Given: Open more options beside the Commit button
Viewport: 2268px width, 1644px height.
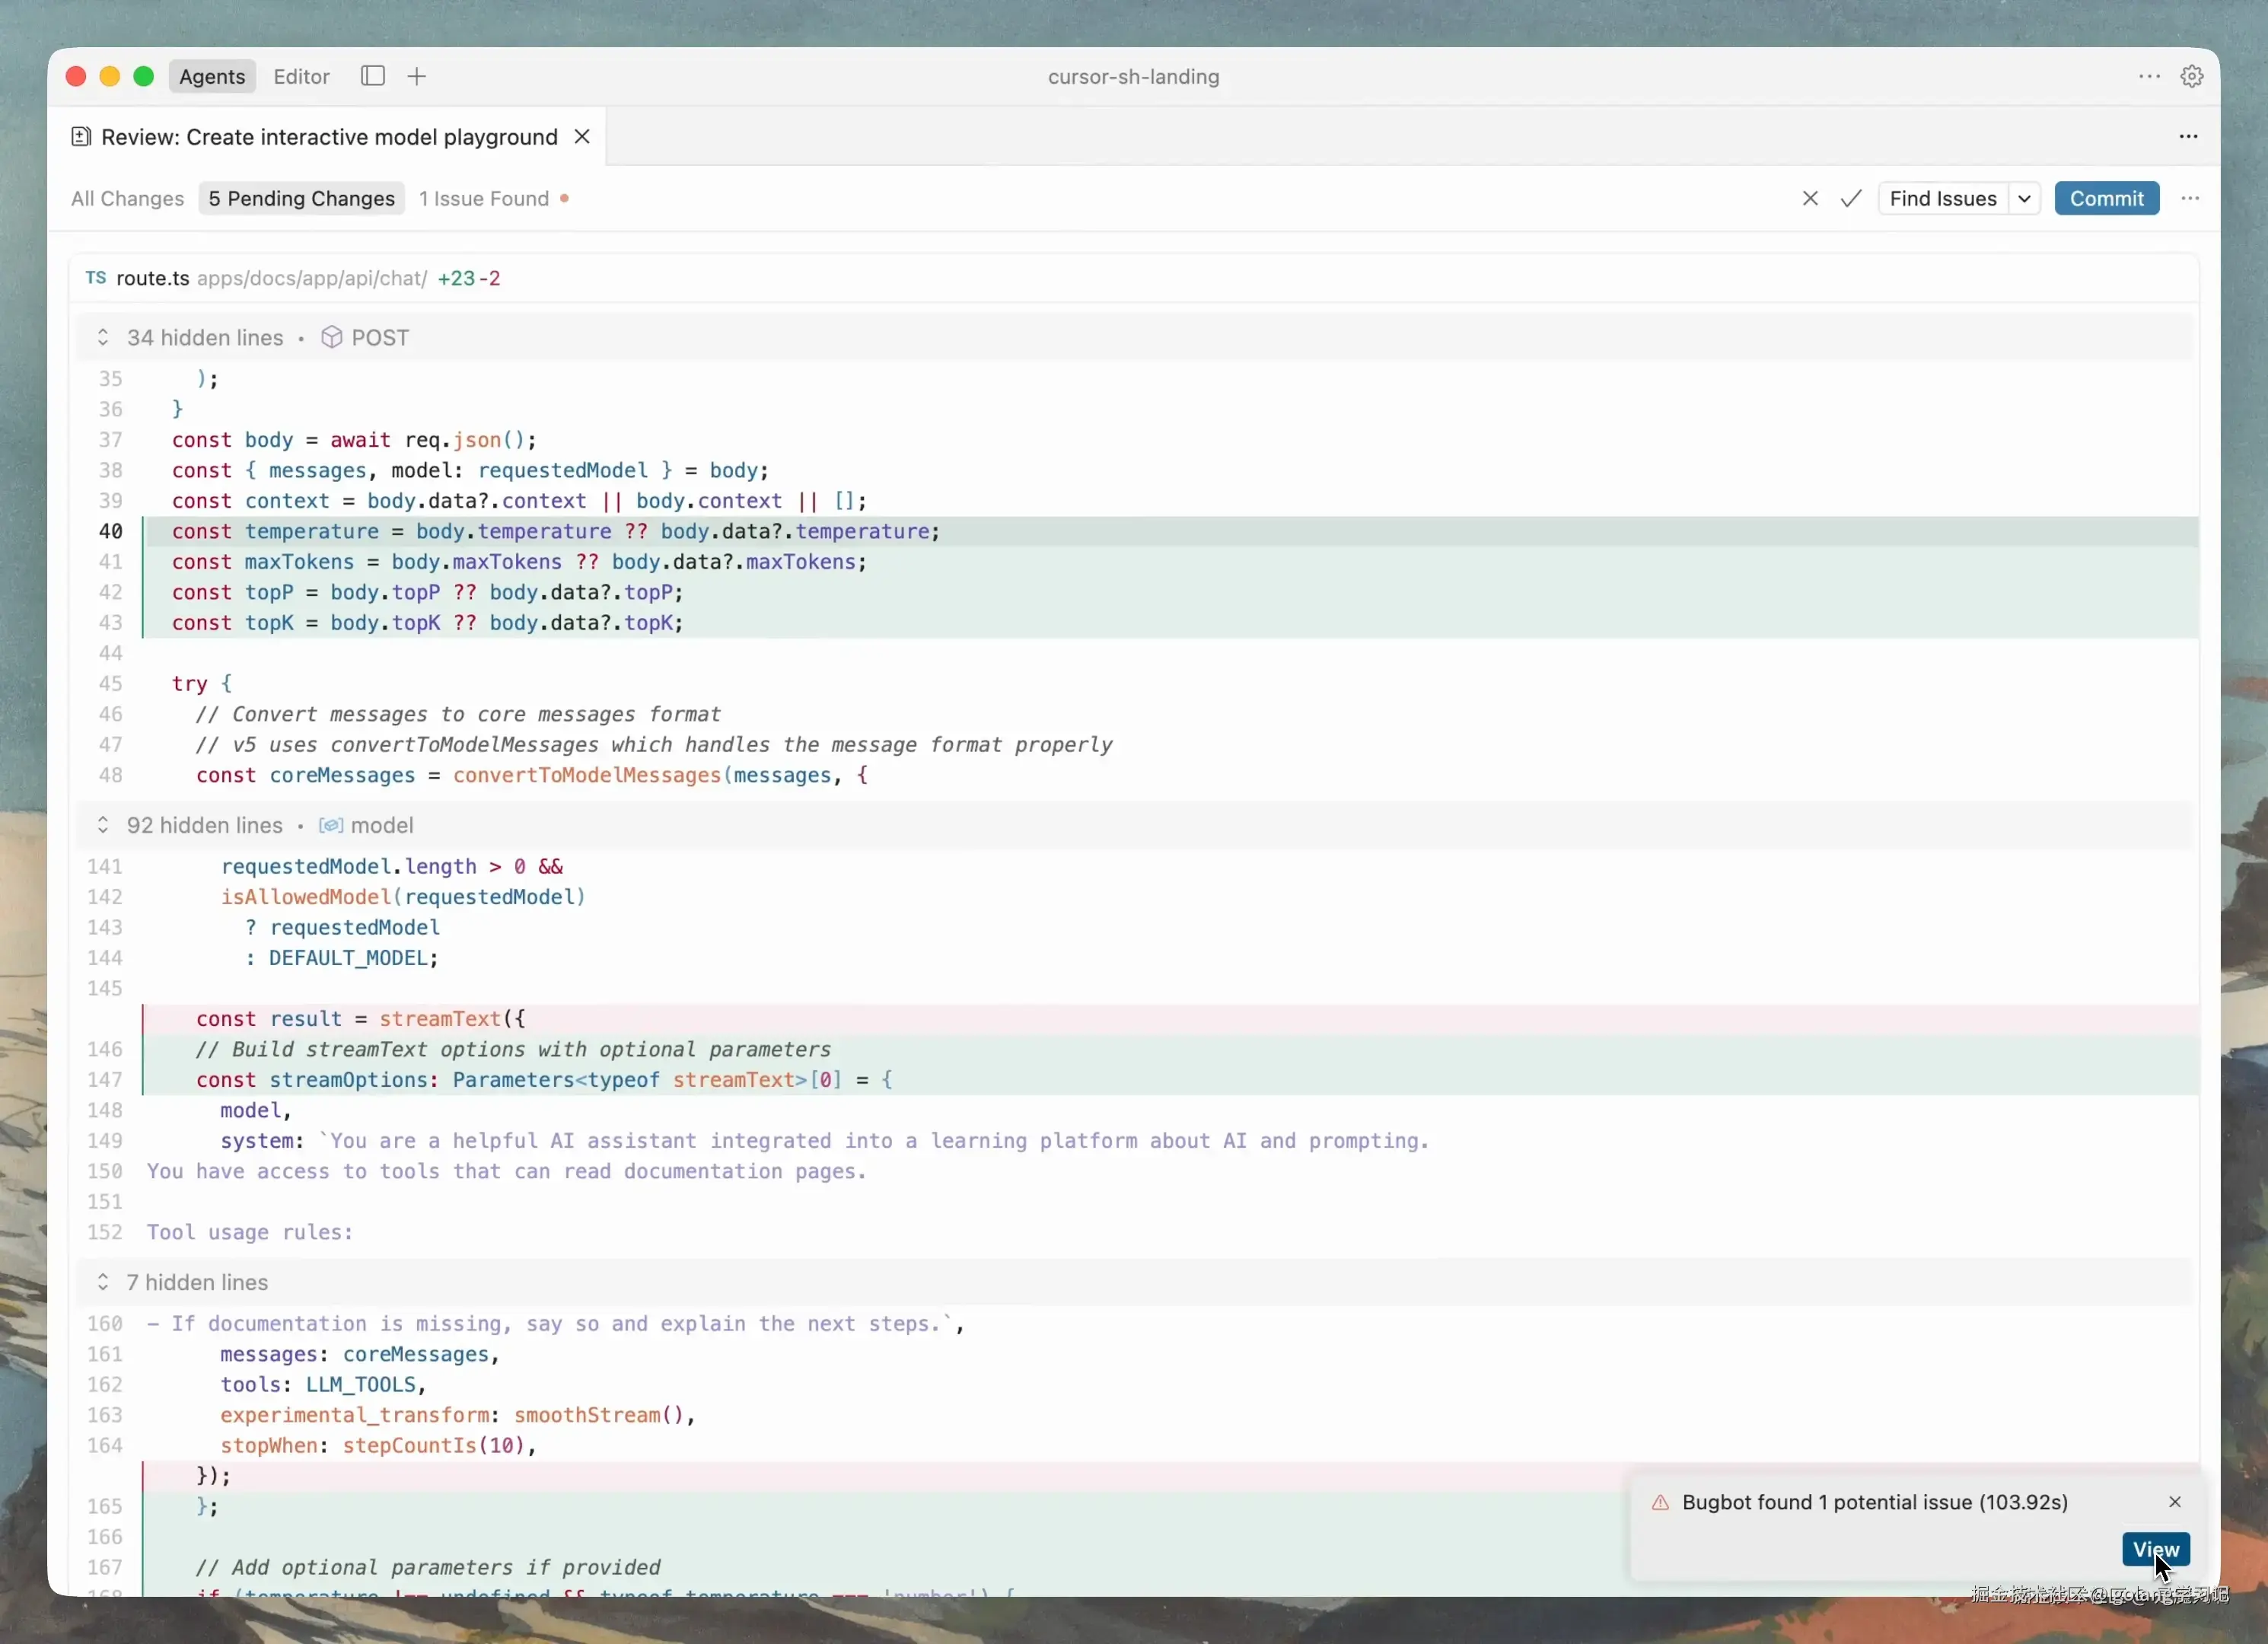Looking at the screenshot, I should [x=2190, y=198].
